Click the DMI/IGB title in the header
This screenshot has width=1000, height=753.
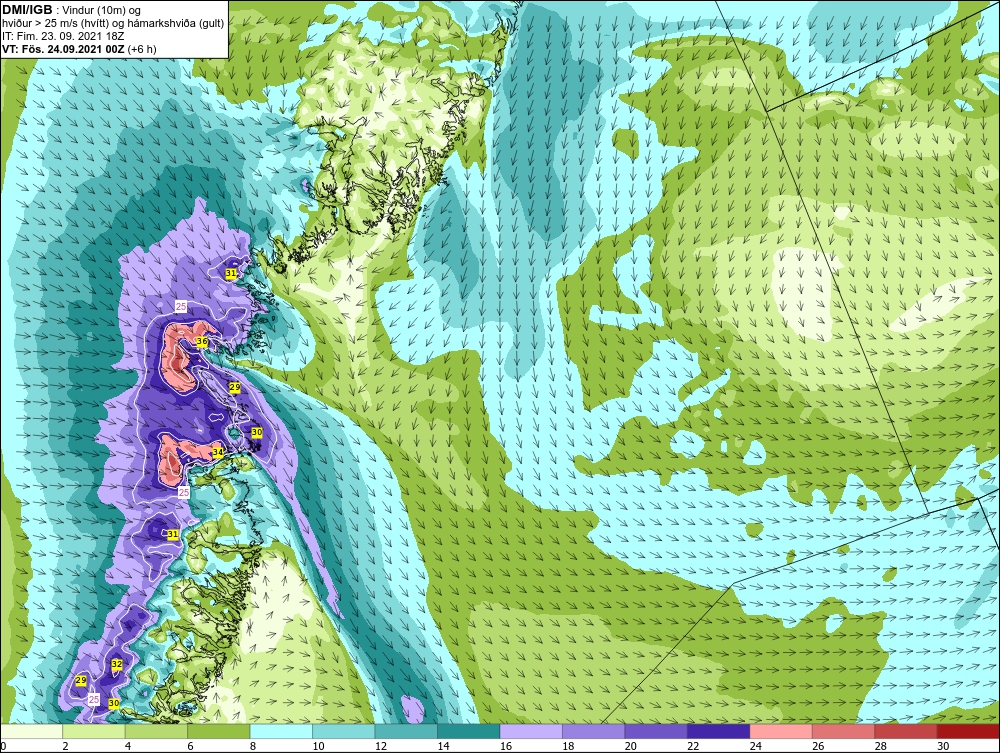pos(27,10)
